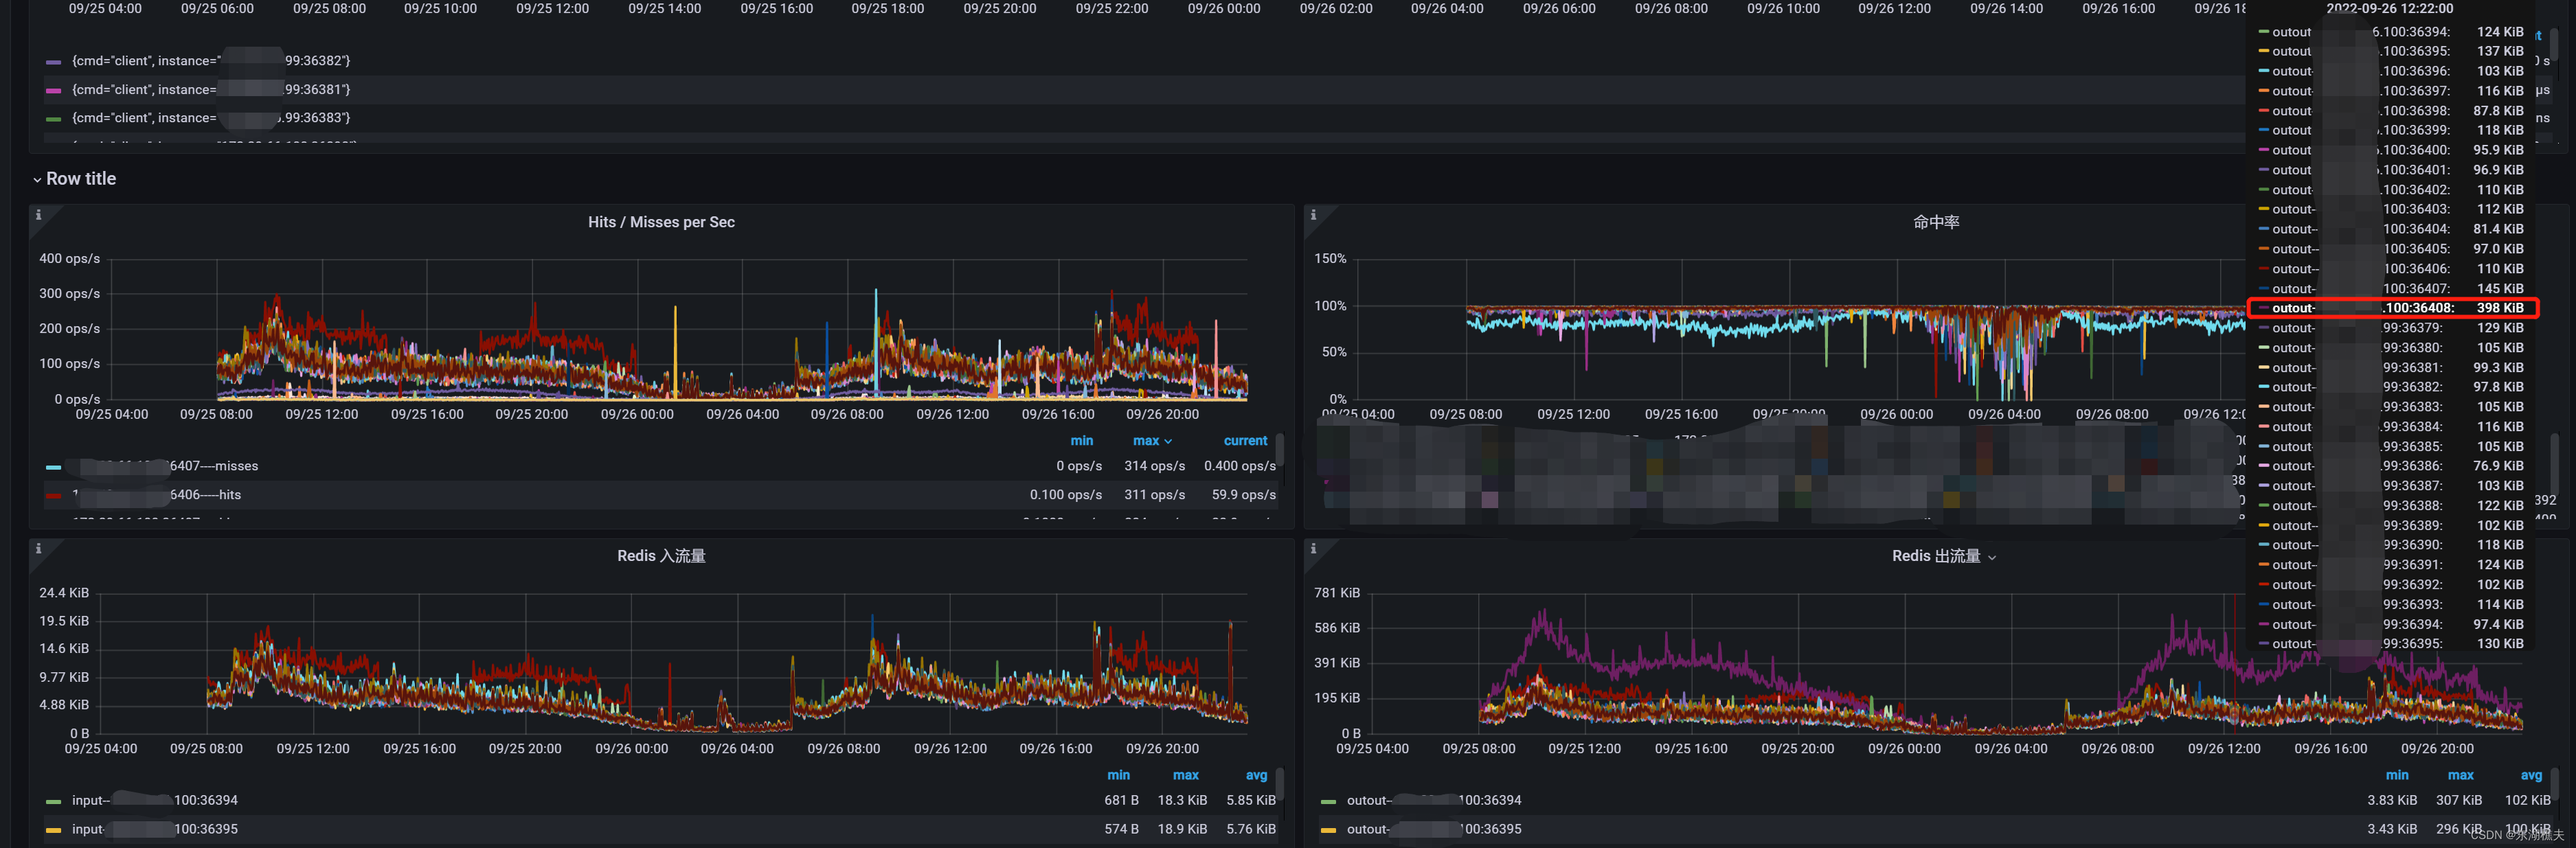Image resolution: width=2576 pixels, height=848 pixels.
Task: Click the max sort chevron in Hits/Misses legend
Action: pos(1168,440)
